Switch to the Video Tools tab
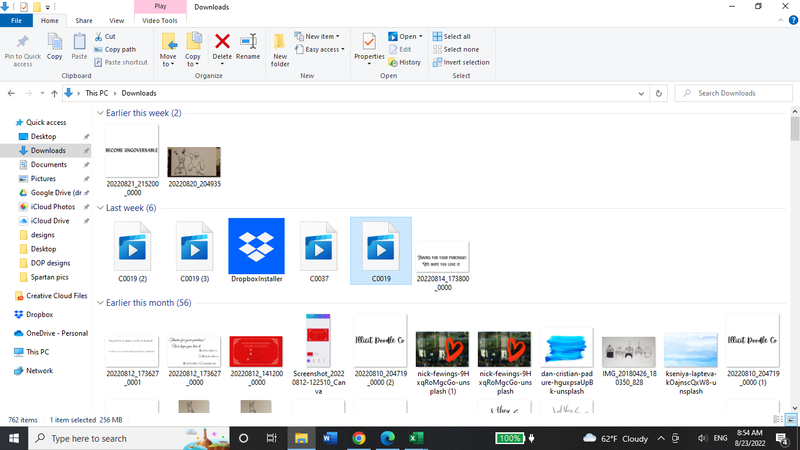The height and width of the screenshot is (450, 800). [x=160, y=20]
